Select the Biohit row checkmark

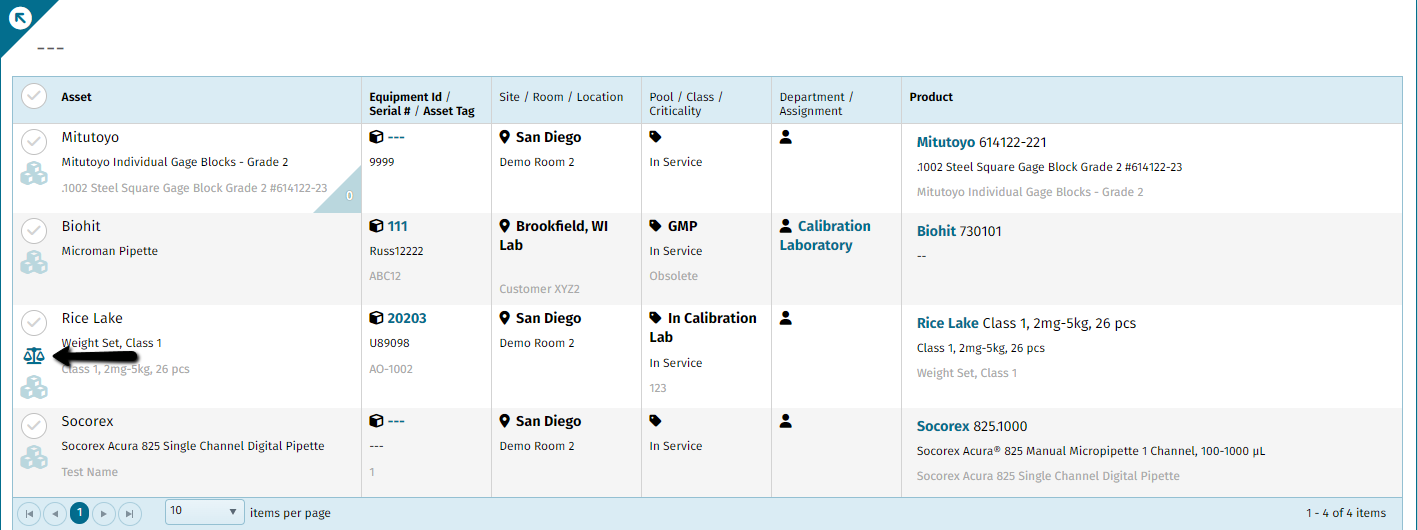pos(34,231)
